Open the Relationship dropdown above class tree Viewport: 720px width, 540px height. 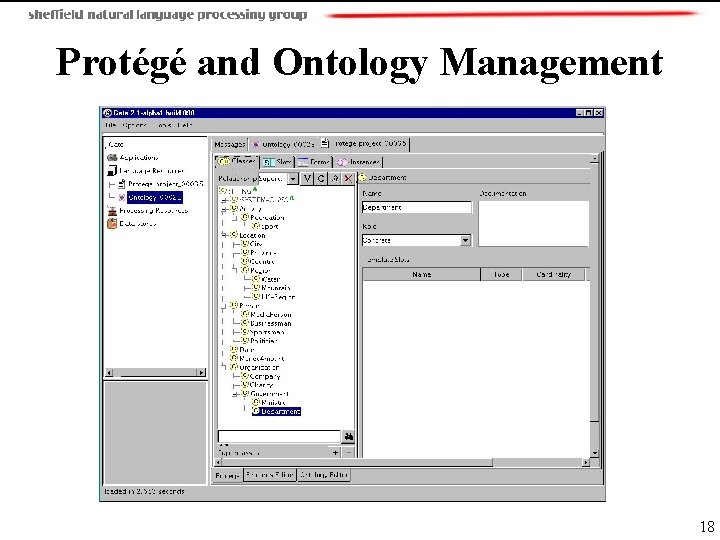click(293, 178)
